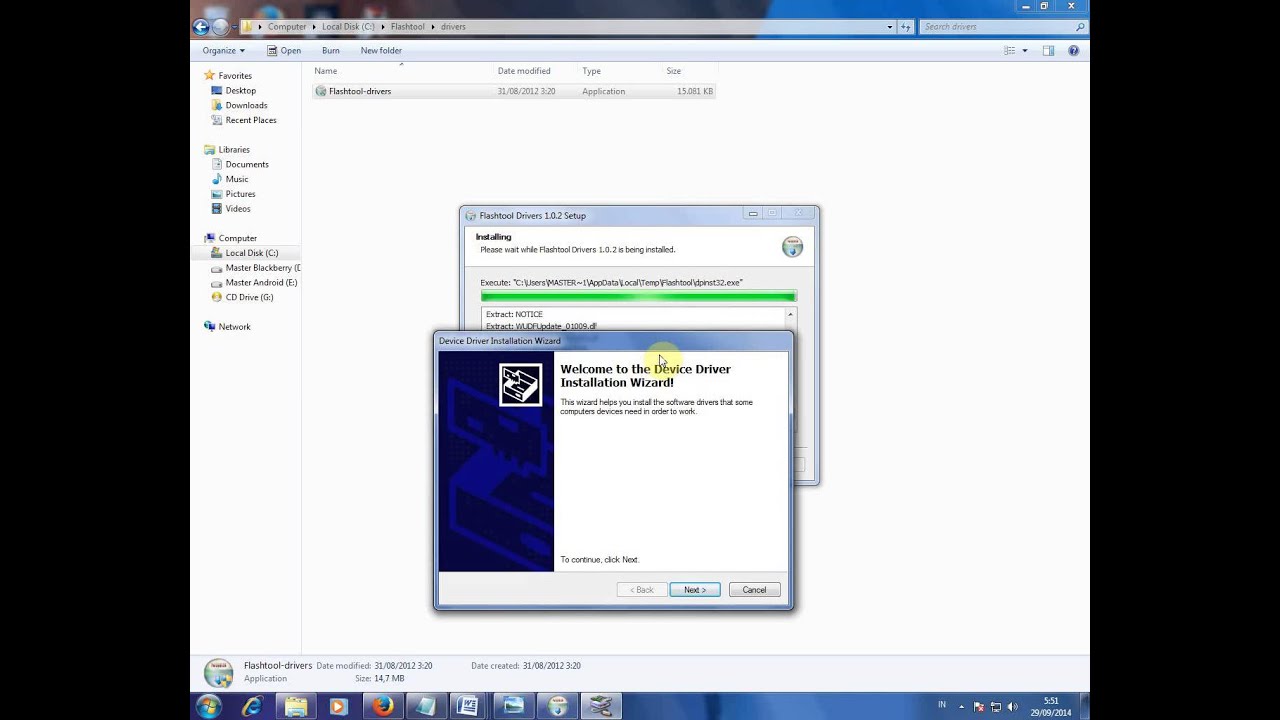Select Master Android (E:) drive
1280x720 pixels.
click(x=261, y=283)
